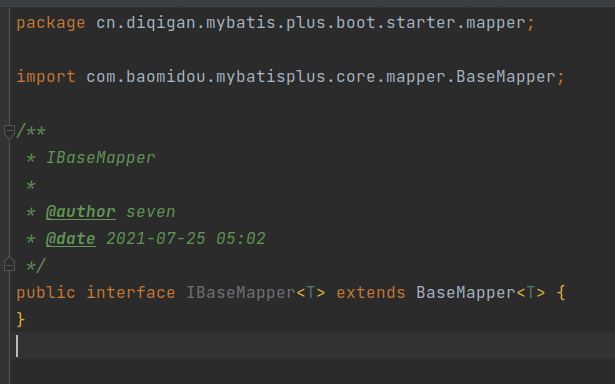This screenshot has width=615, height=384.
Task: Click the fold marker beside the '*/' line
Action: point(9,265)
